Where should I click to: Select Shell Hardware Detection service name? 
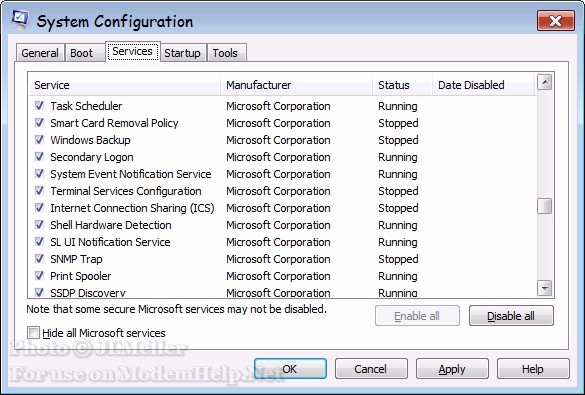(111, 225)
